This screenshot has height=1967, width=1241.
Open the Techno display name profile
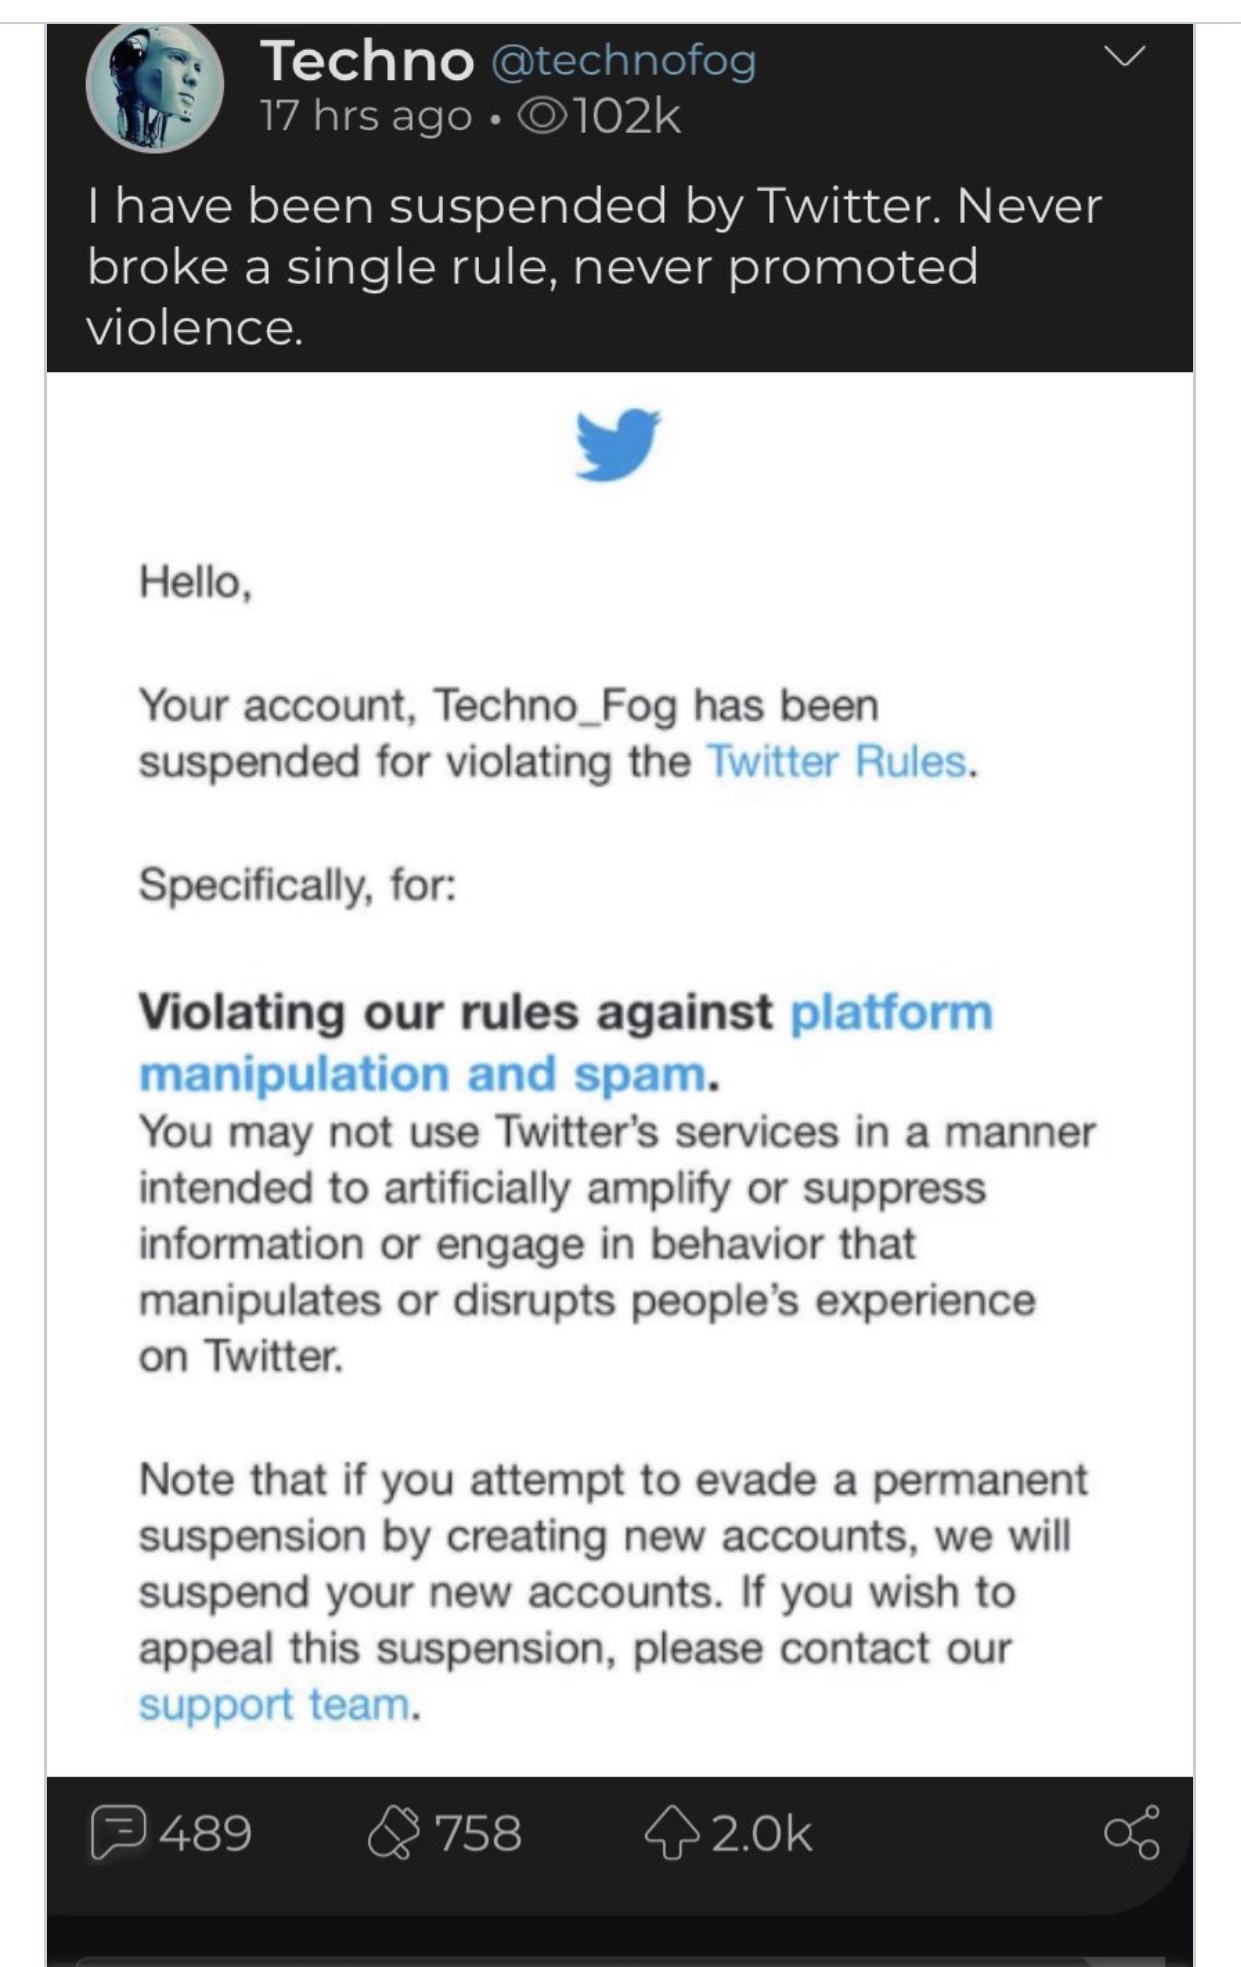367,61
